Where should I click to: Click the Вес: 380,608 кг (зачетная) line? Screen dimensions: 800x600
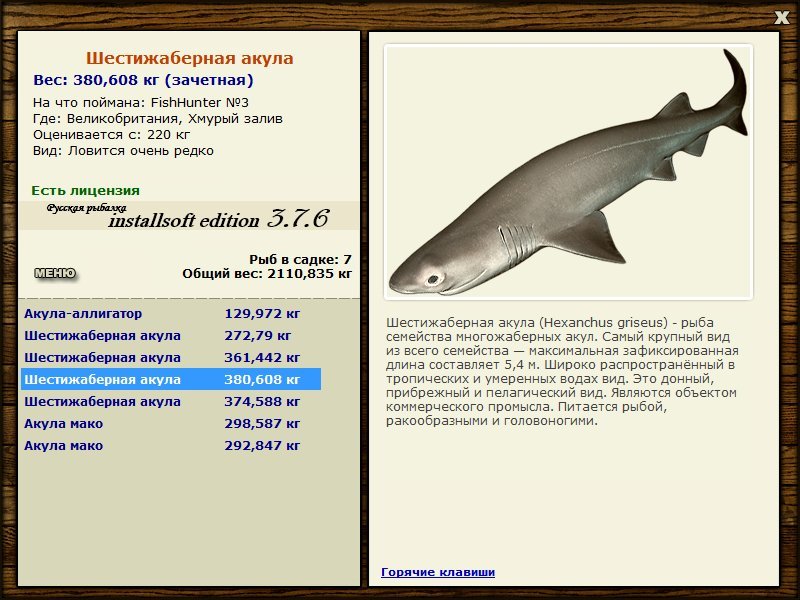tap(143, 80)
